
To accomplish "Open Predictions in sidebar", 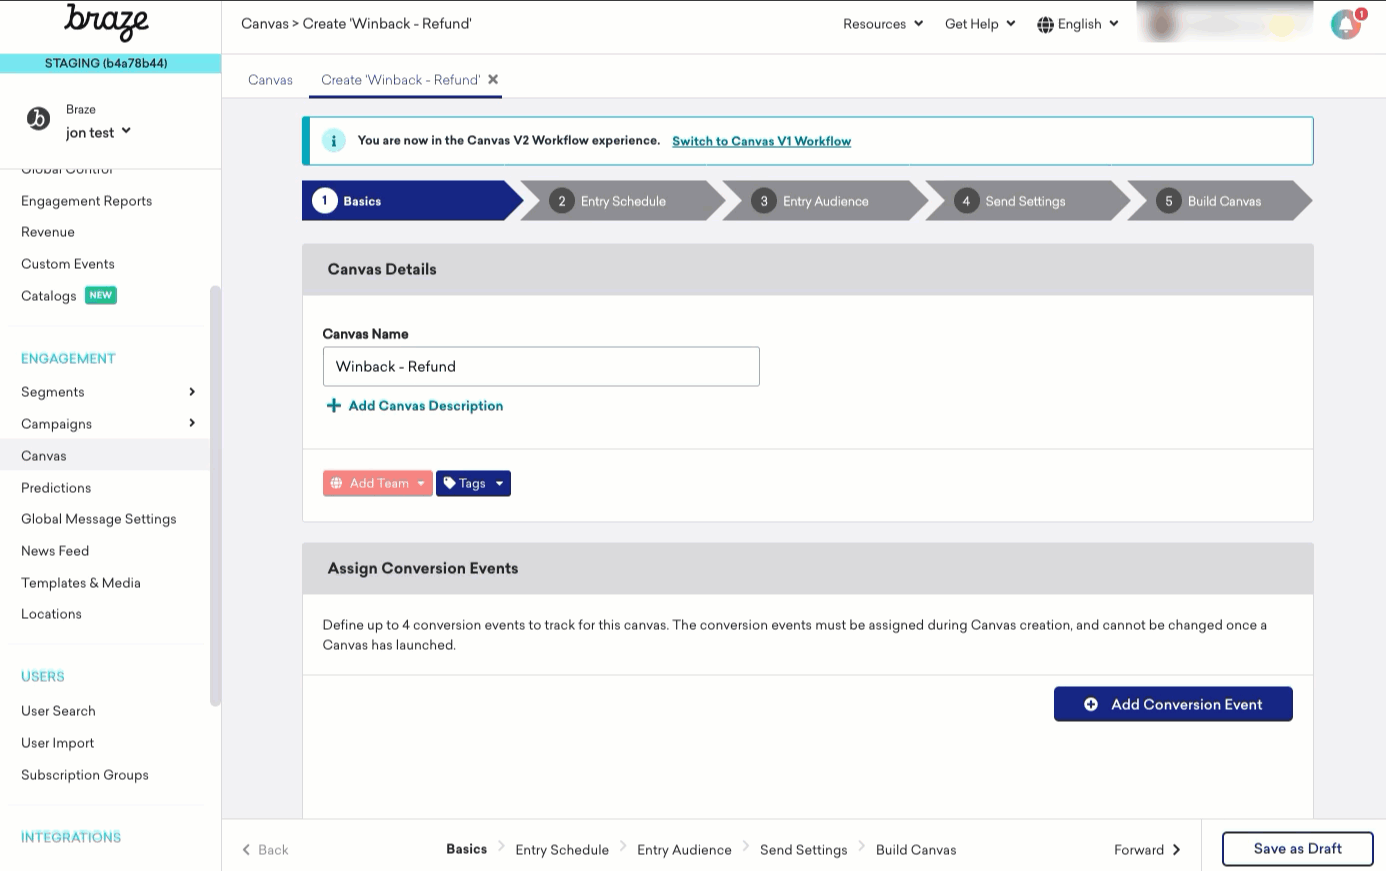I will pos(56,487).
